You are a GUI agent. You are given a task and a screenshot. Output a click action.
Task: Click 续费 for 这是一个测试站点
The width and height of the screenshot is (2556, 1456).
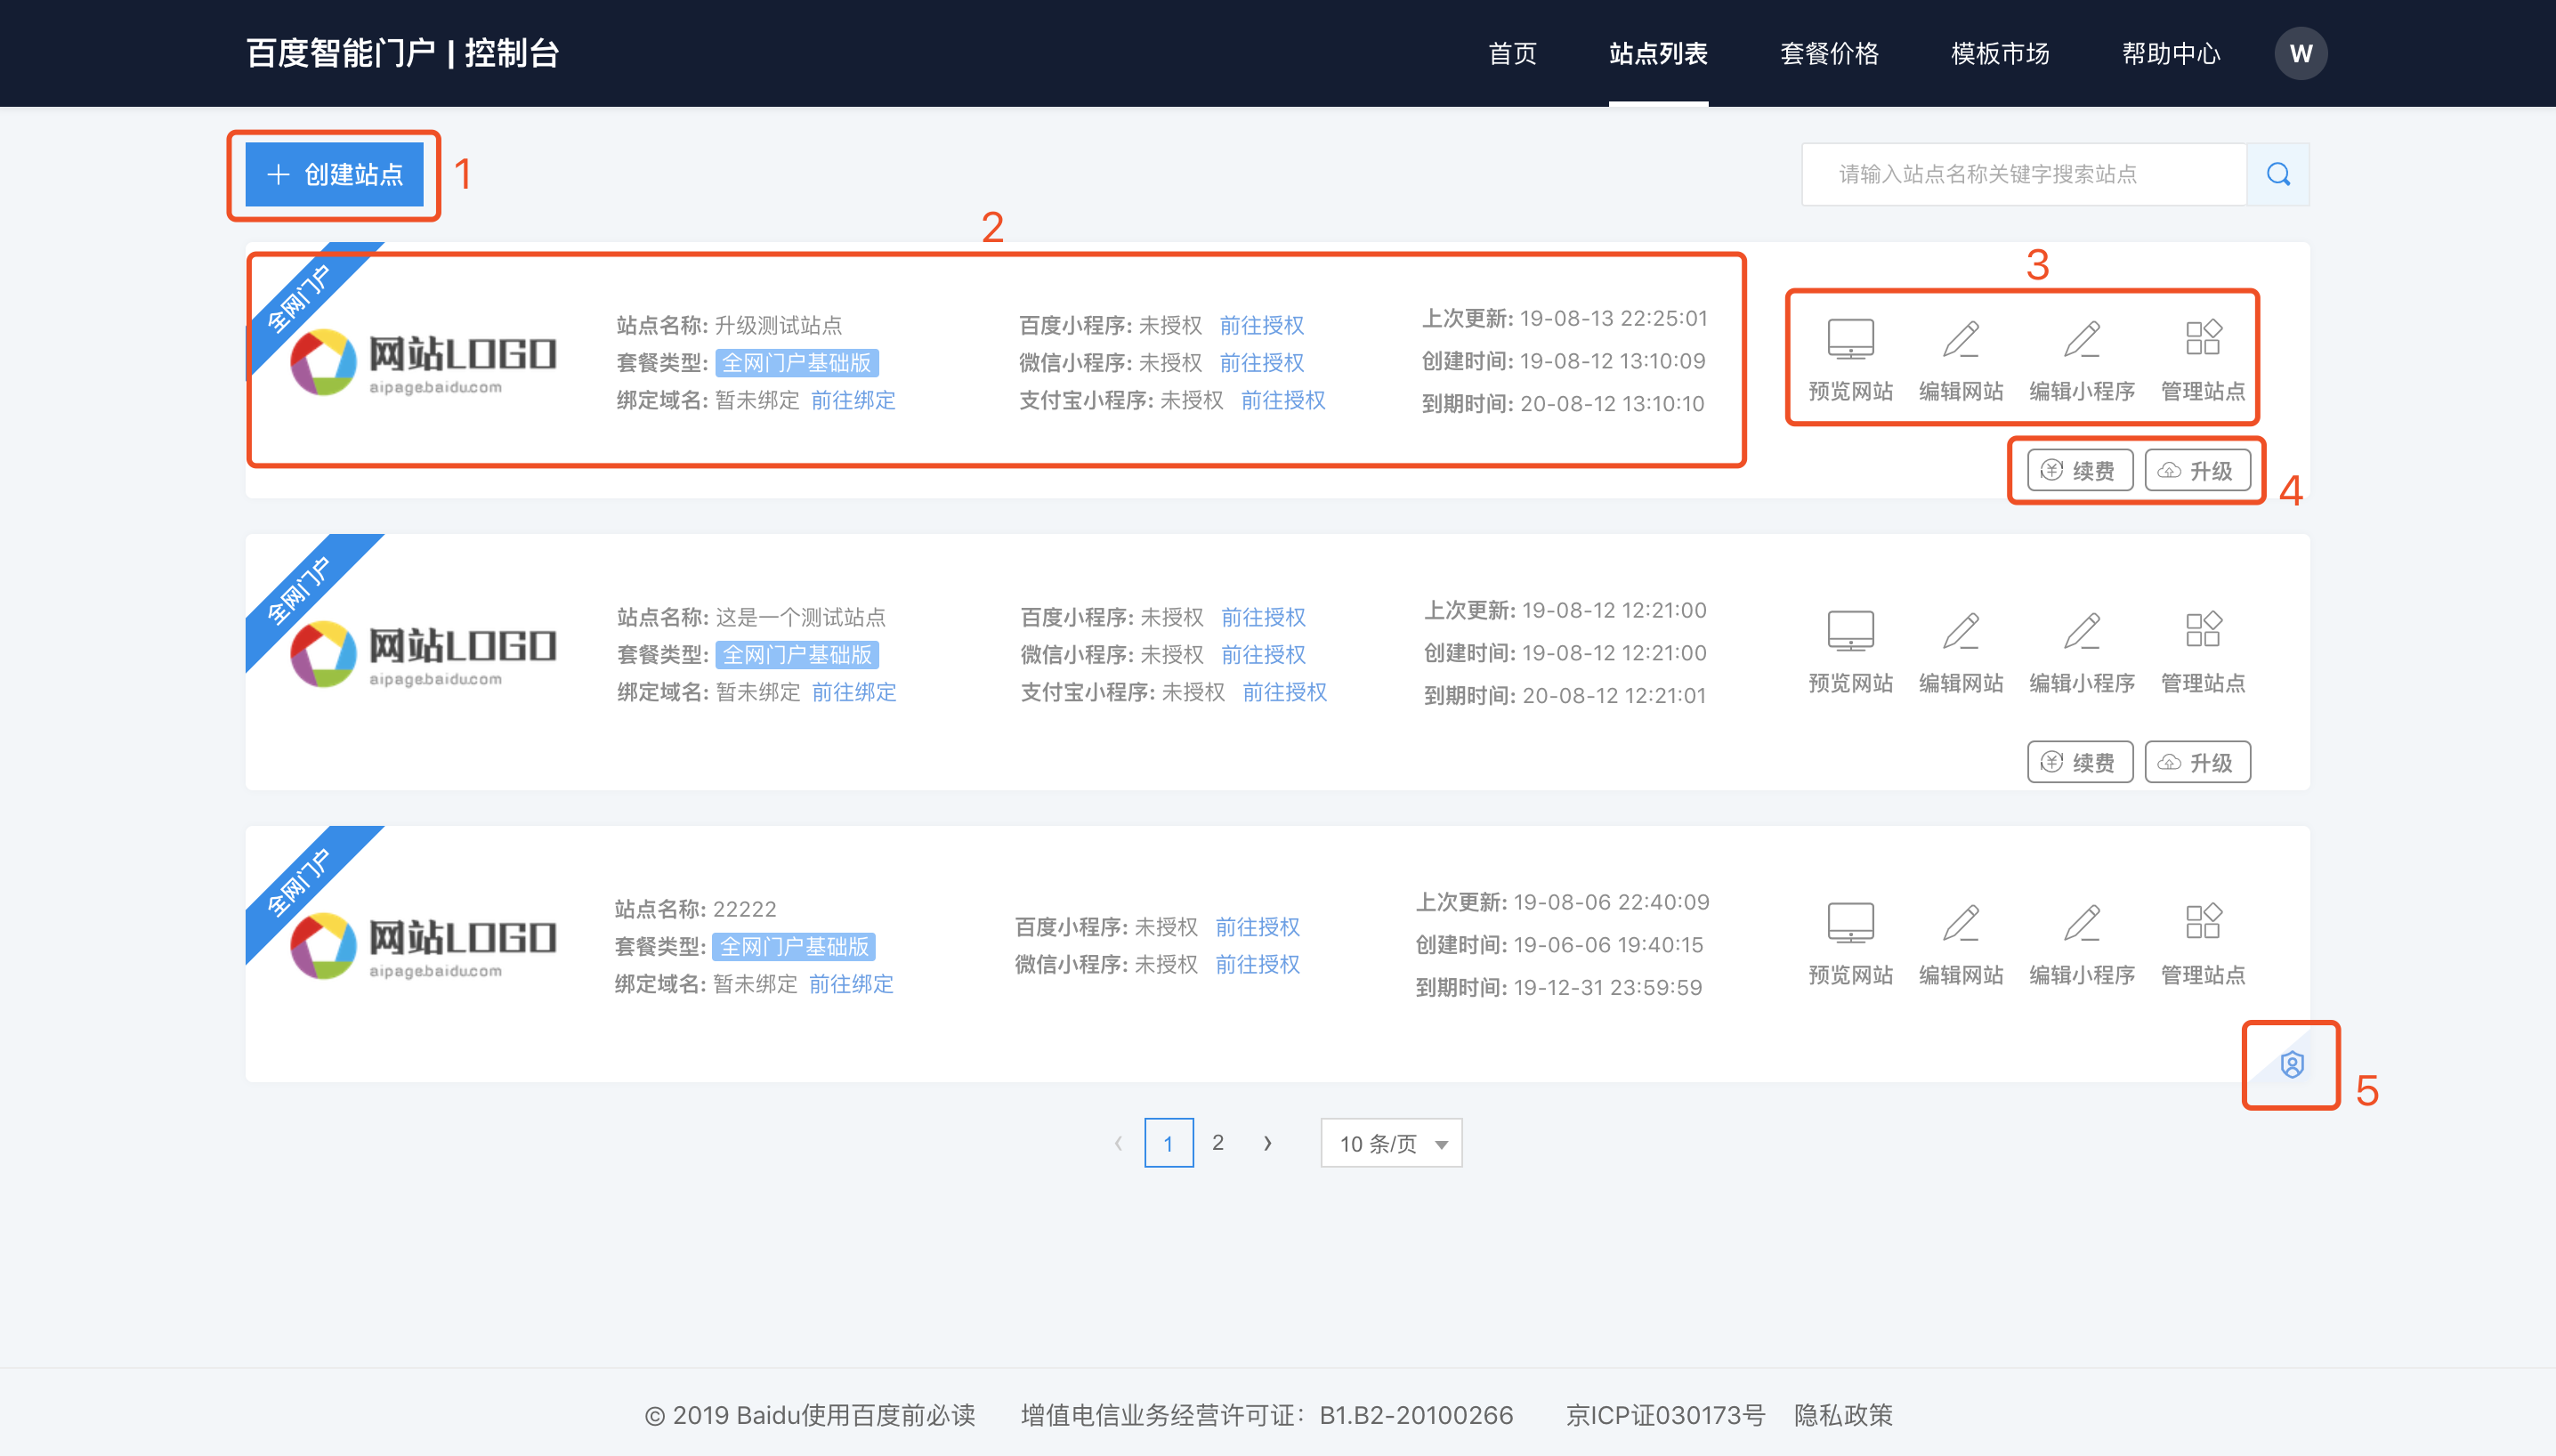coord(2079,763)
